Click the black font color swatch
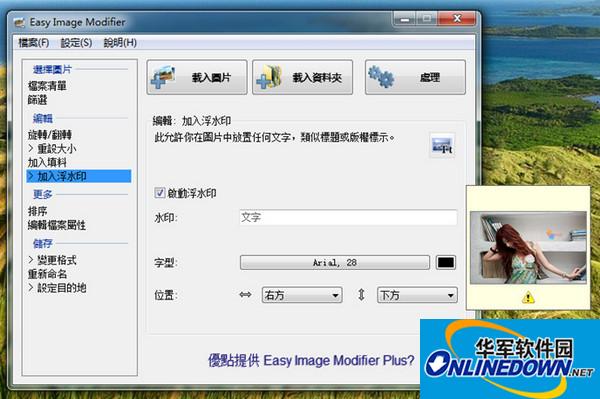The height and width of the screenshot is (399, 600). point(446,263)
